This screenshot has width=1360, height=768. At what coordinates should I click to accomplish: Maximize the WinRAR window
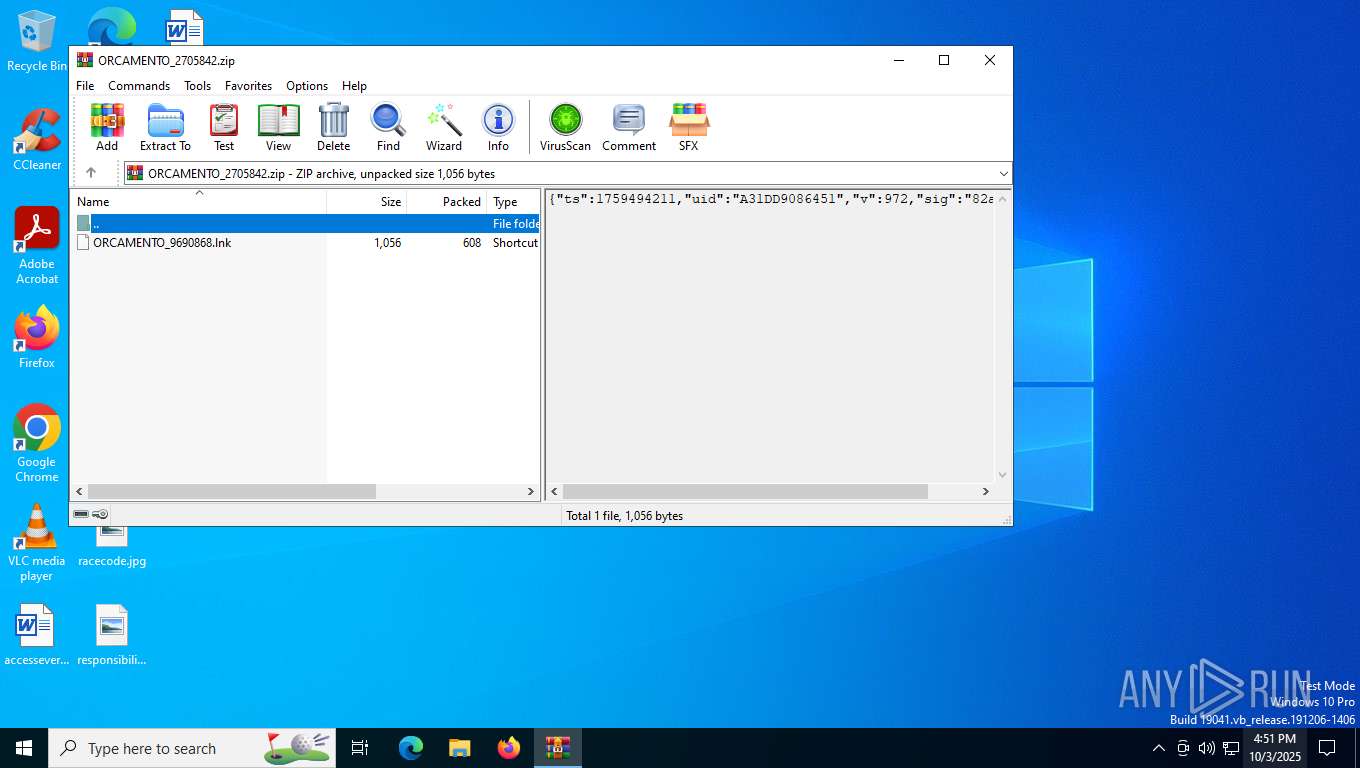943,60
